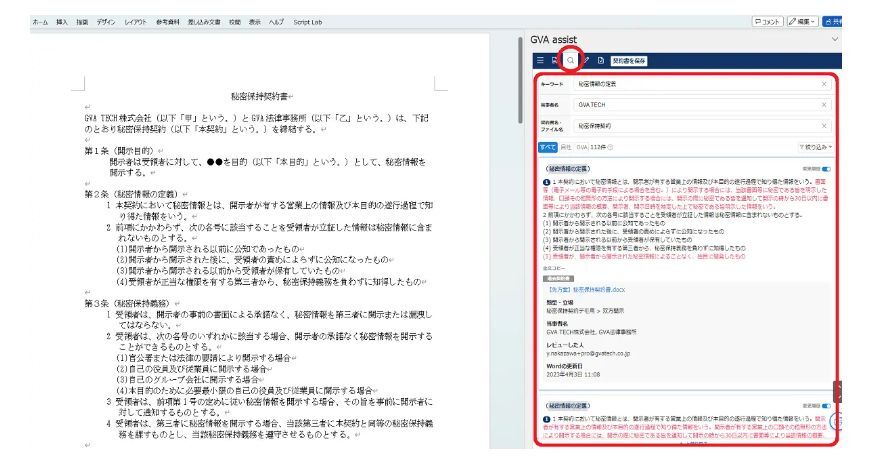The image size is (877, 475).
Task: Click the y.nakazawa reviewer email text
Action: pyautogui.click(x=588, y=354)
